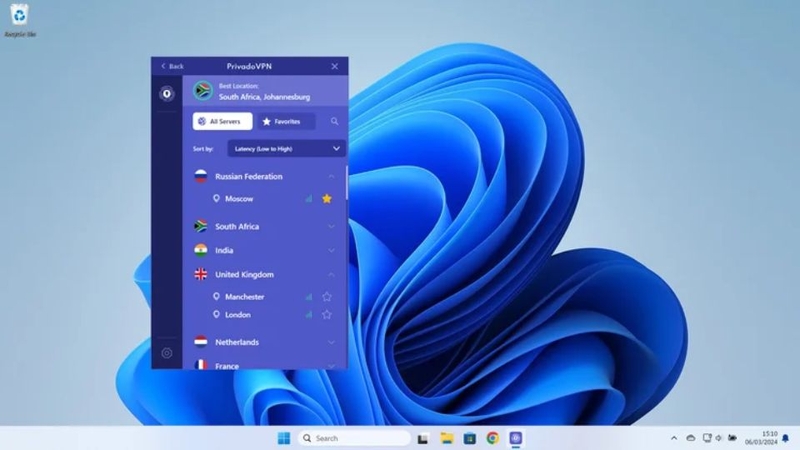This screenshot has height=450, width=800.
Task: Click the United Kingdom flag icon
Action: point(201,274)
